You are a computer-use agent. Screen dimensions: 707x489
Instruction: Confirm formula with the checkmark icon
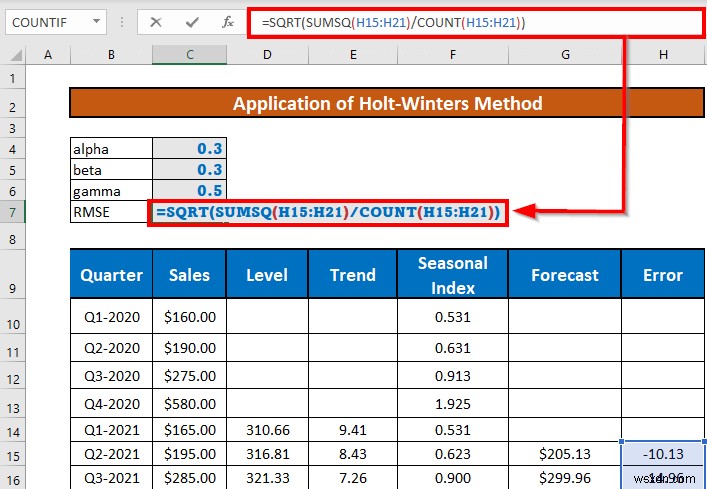click(192, 22)
